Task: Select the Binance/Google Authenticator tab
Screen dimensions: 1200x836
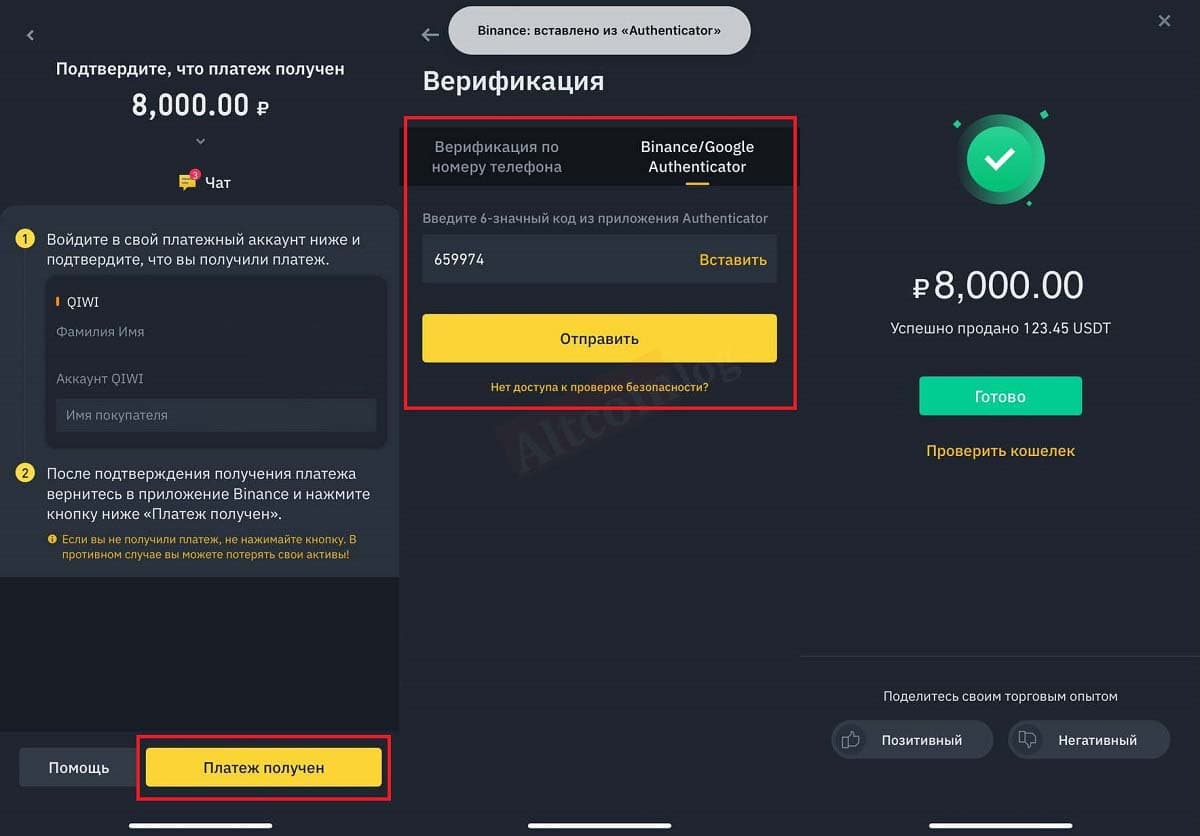Action: point(697,157)
